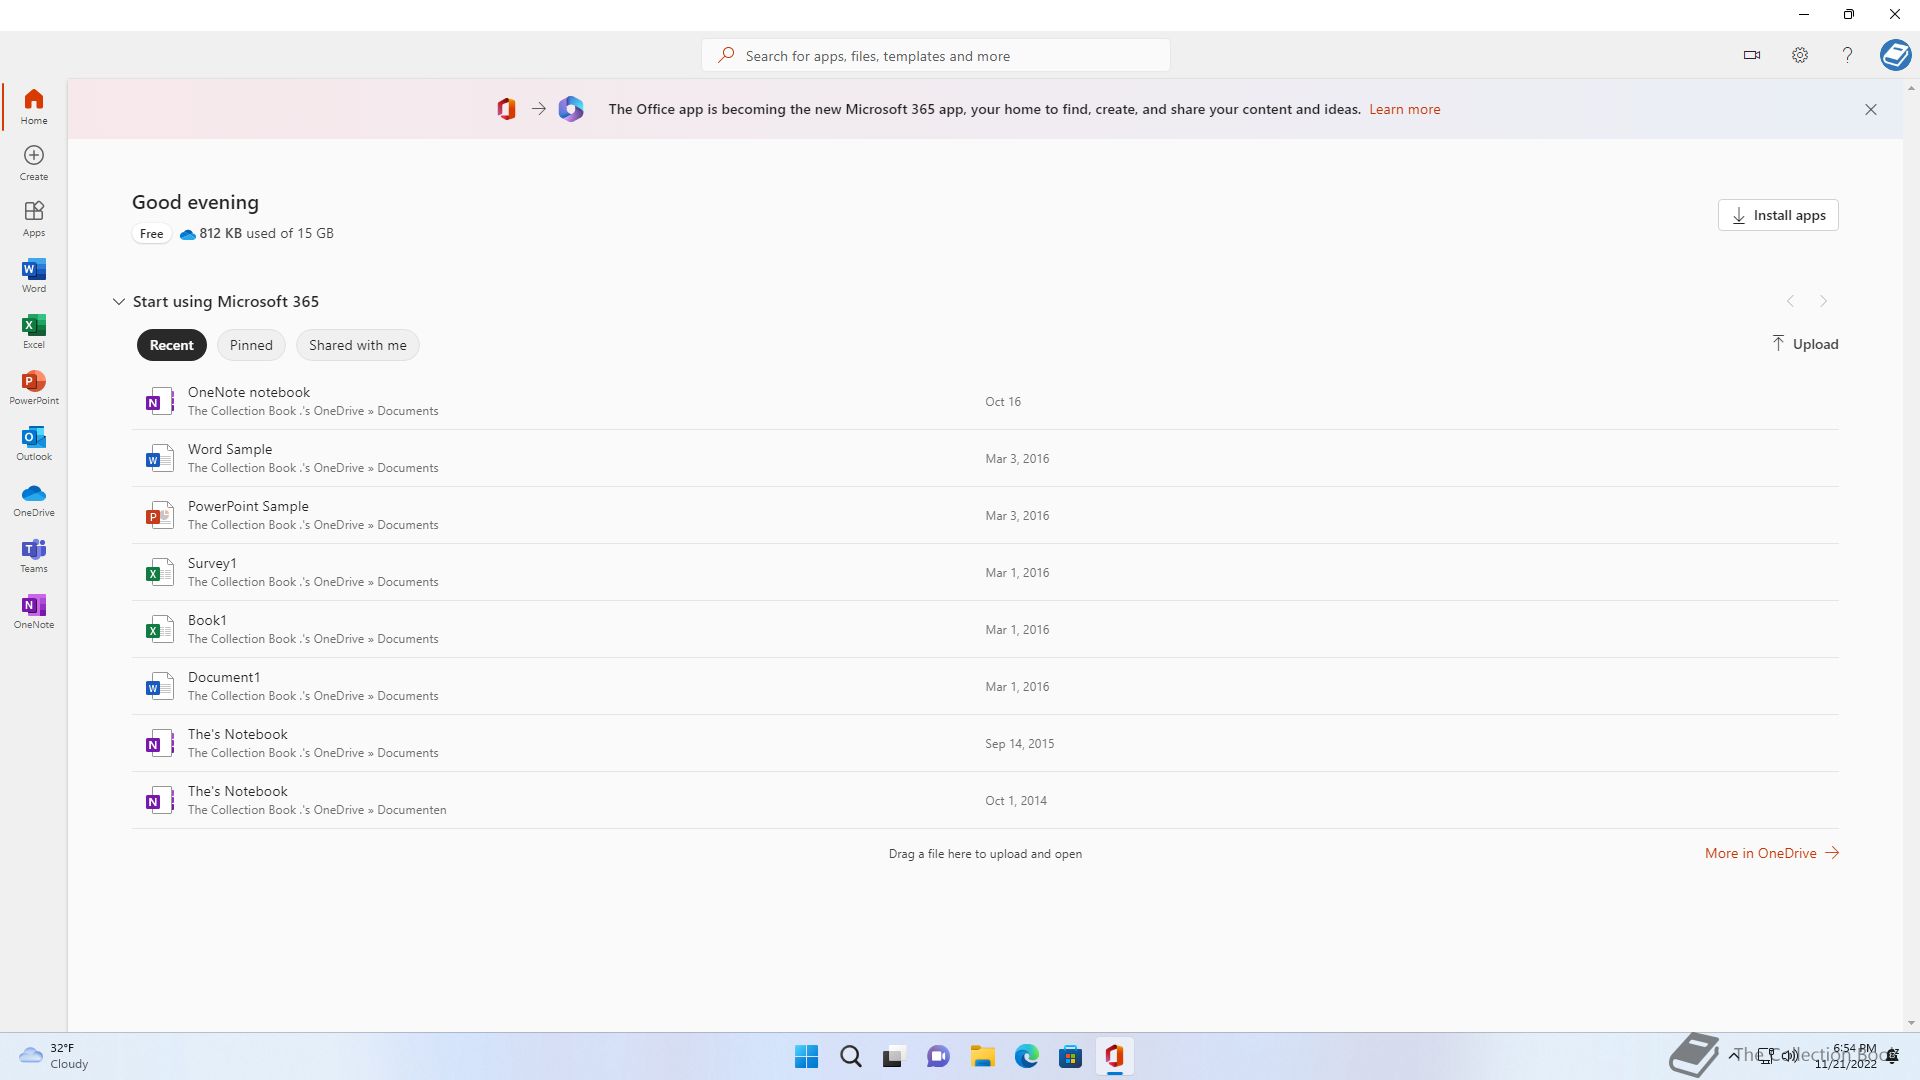Open the settings gear icon

[x=1799, y=55]
